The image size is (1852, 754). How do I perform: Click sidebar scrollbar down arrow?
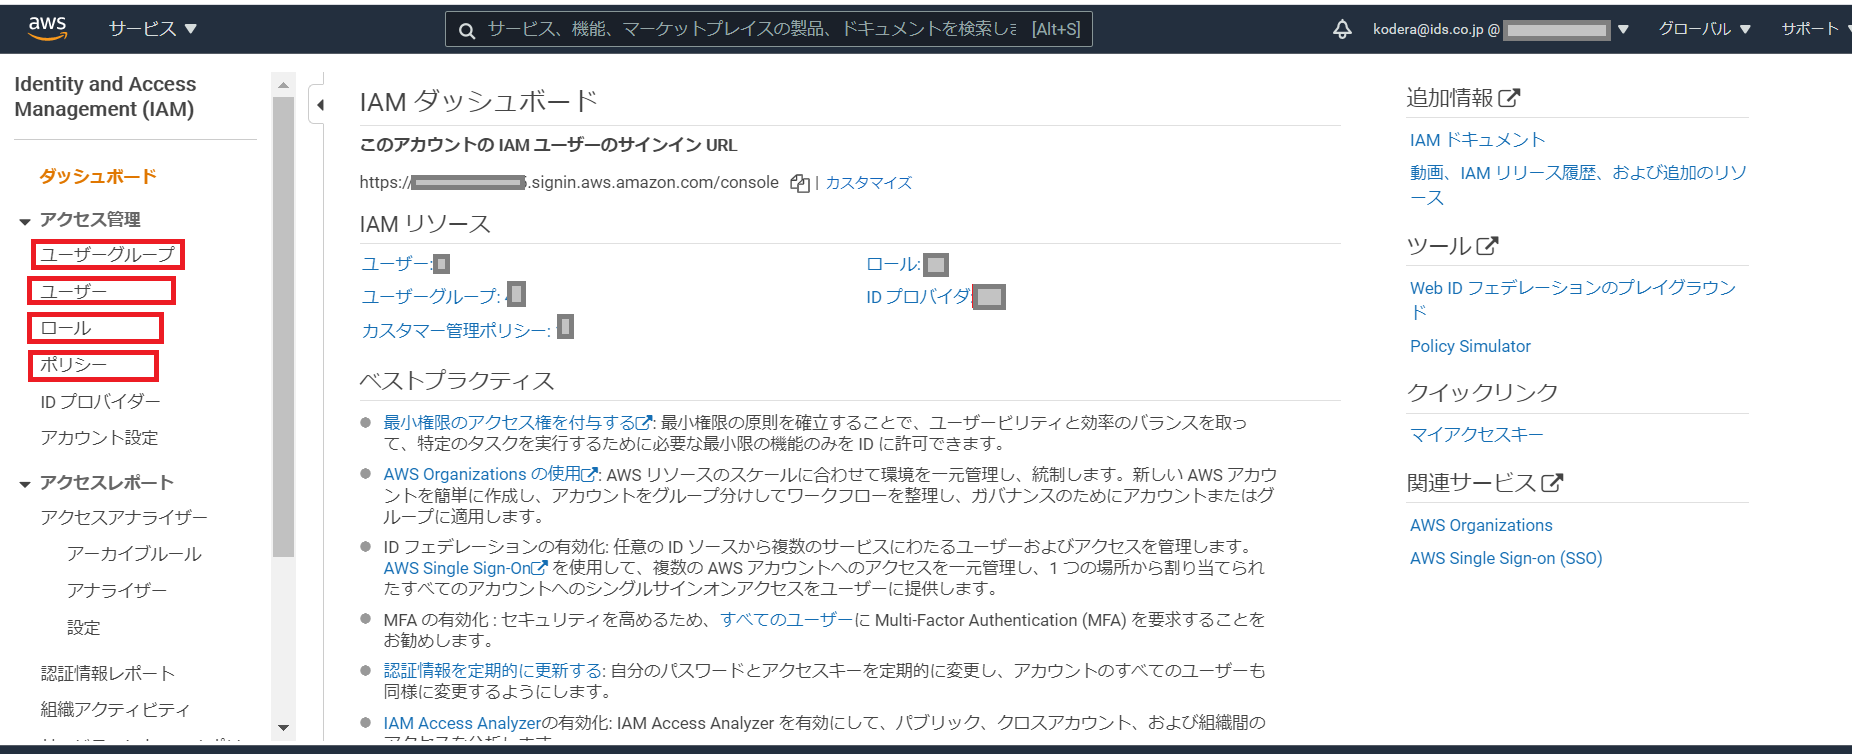point(283,728)
